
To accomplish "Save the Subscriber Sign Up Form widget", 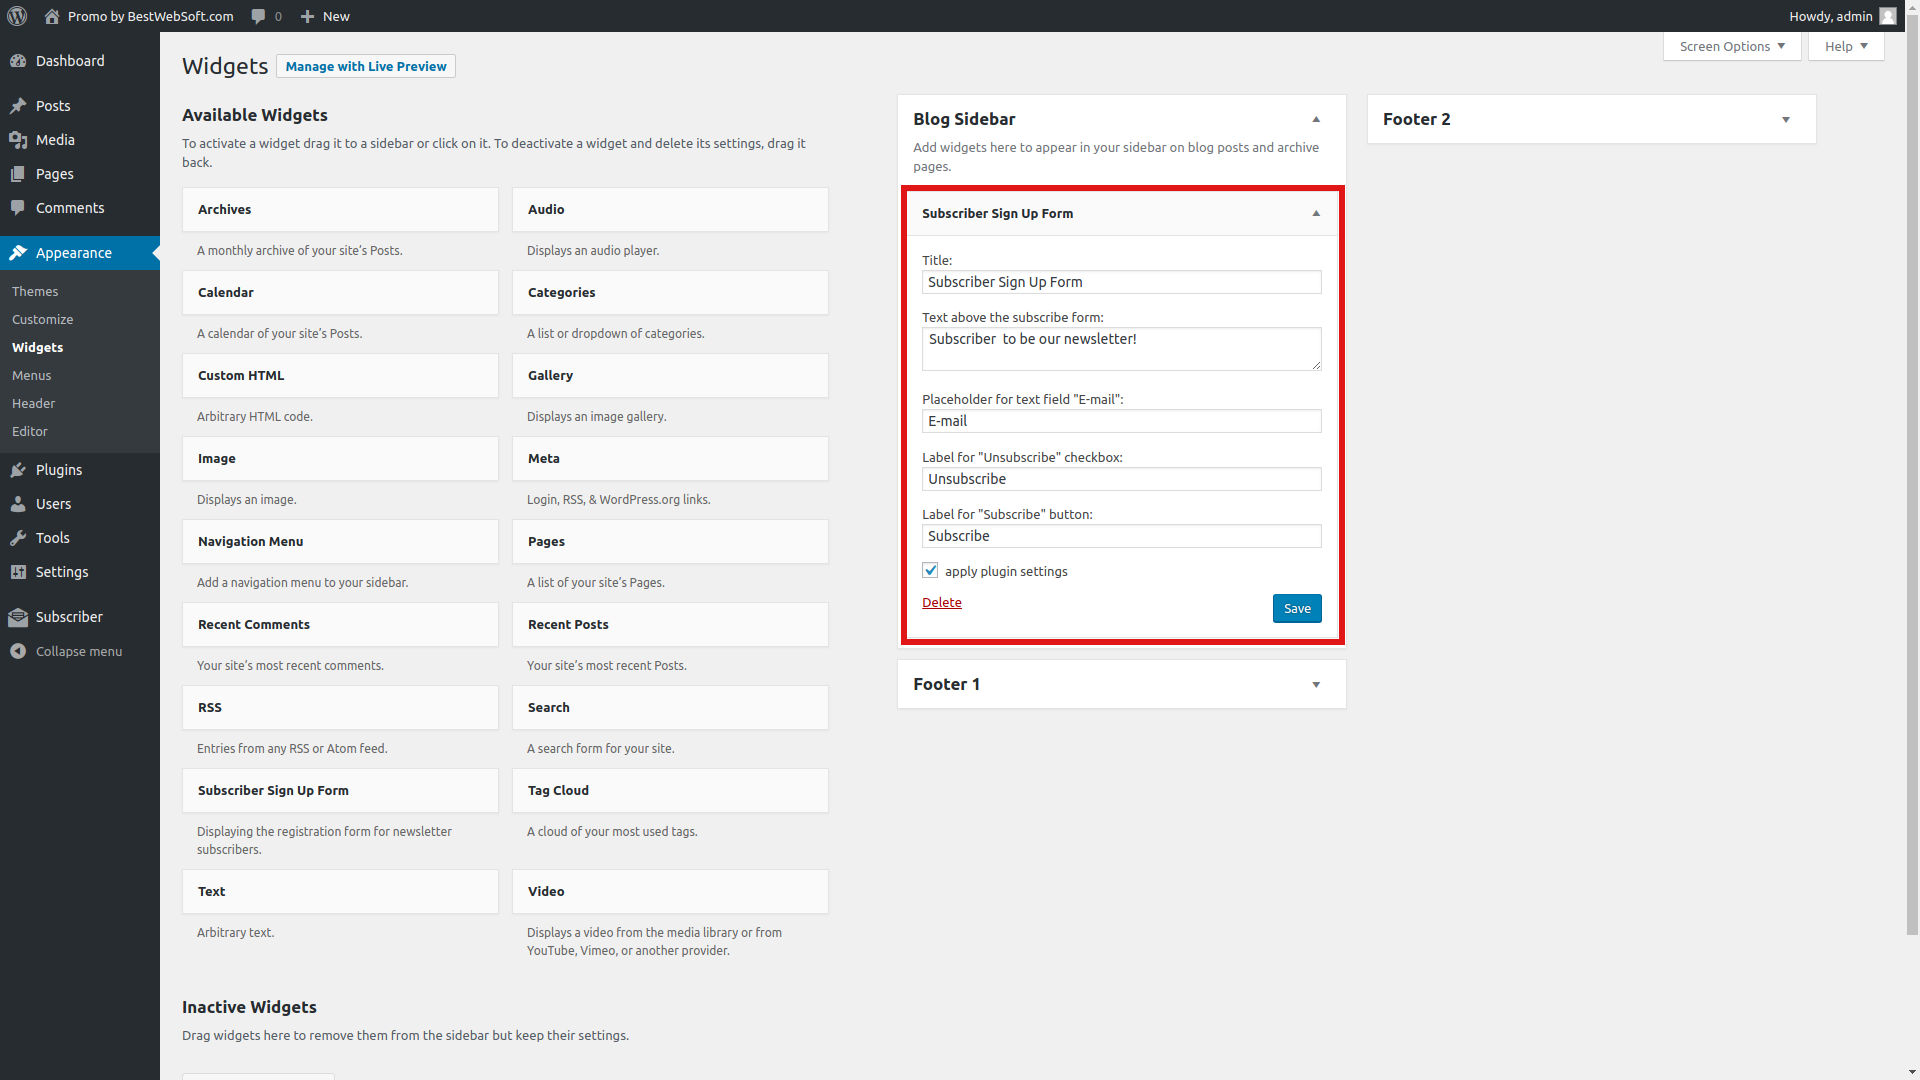I will [1297, 608].
